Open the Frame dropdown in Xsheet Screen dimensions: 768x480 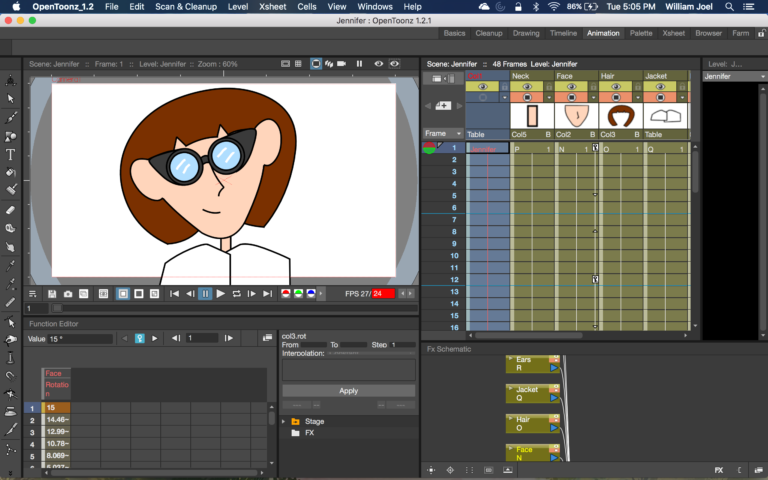pos(443,133)
